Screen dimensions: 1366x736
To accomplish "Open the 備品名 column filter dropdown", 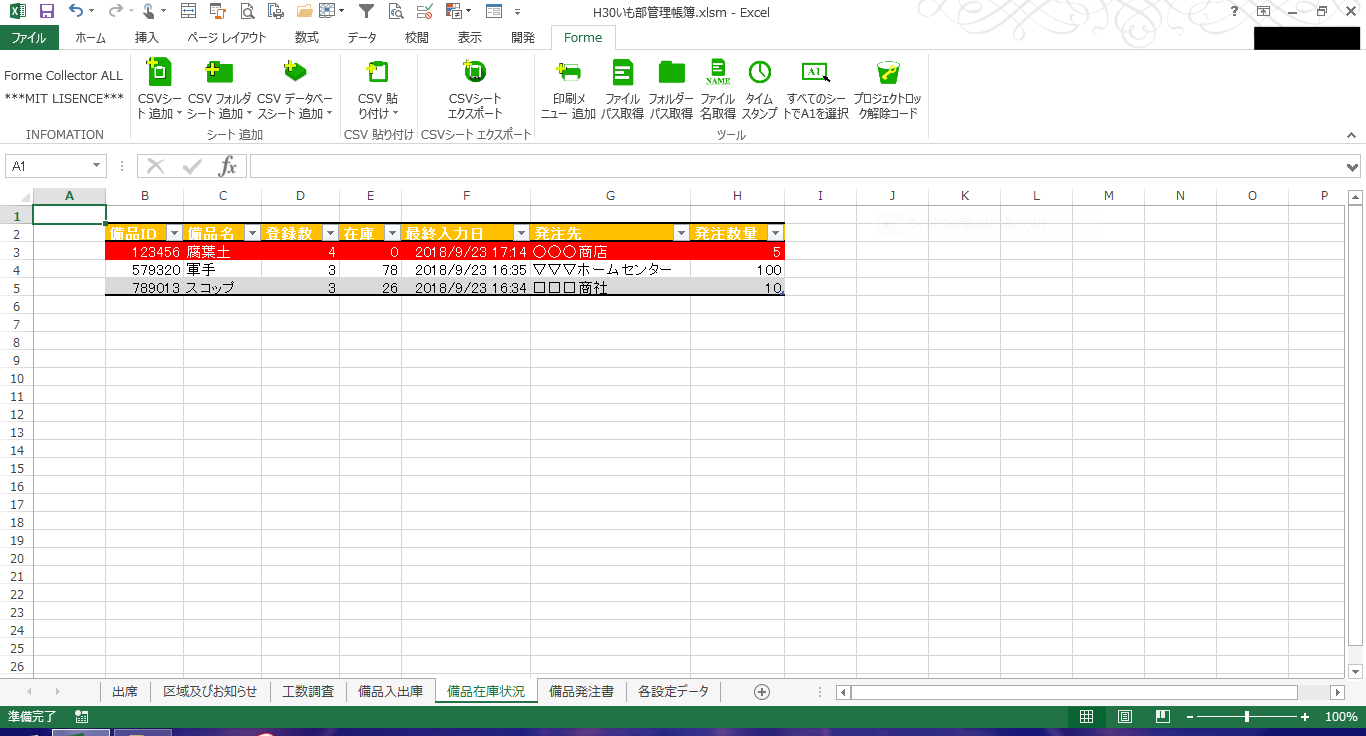I will pos(250,233).
